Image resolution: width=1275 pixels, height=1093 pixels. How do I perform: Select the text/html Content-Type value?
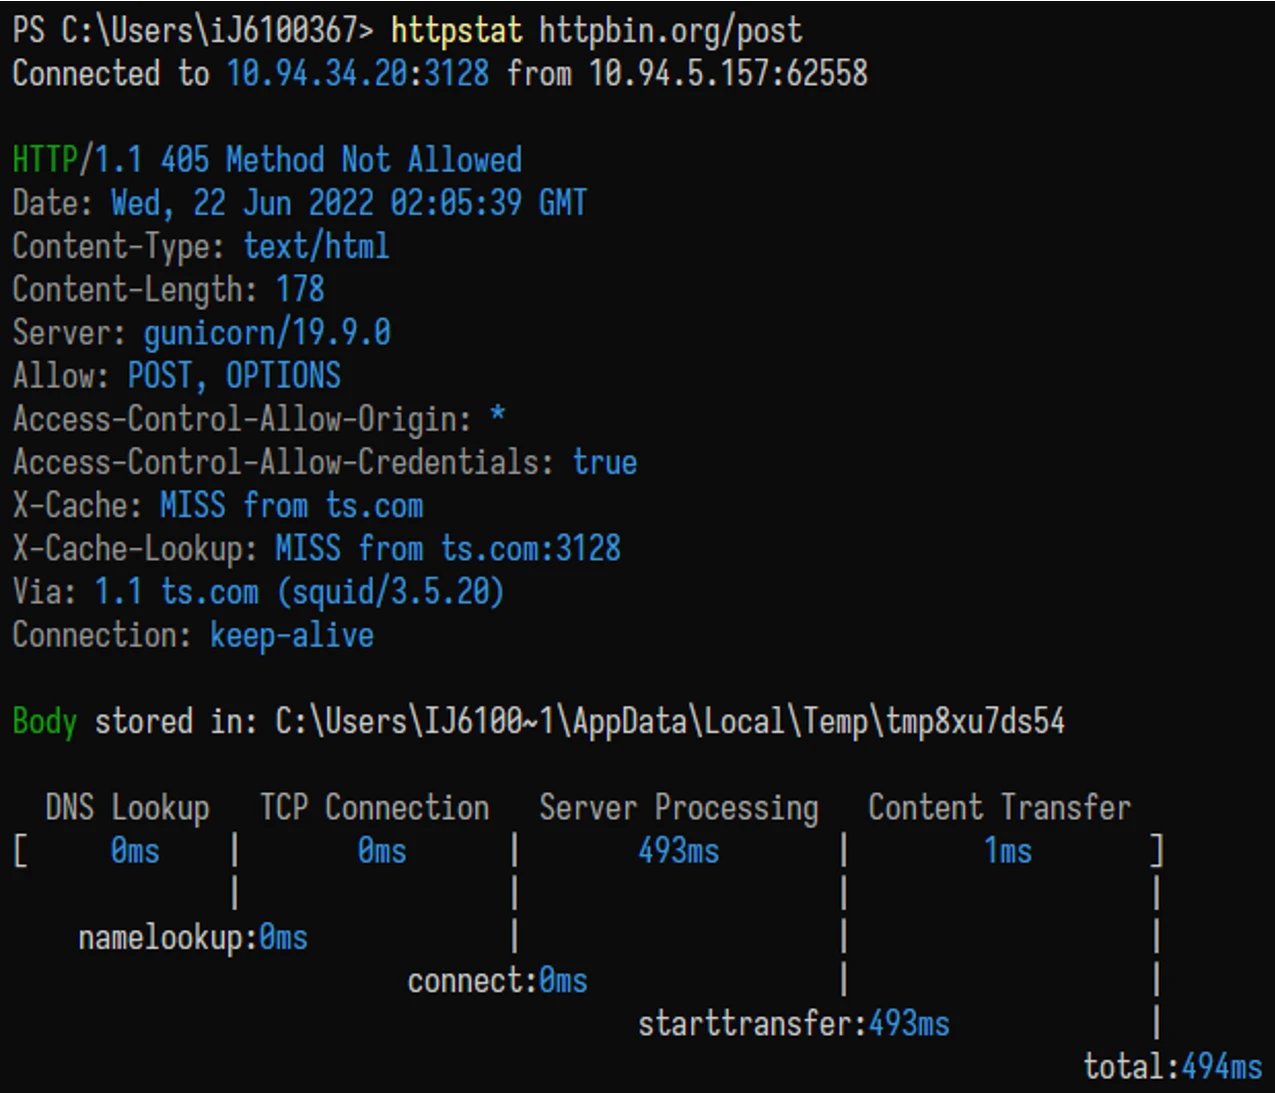316,246
